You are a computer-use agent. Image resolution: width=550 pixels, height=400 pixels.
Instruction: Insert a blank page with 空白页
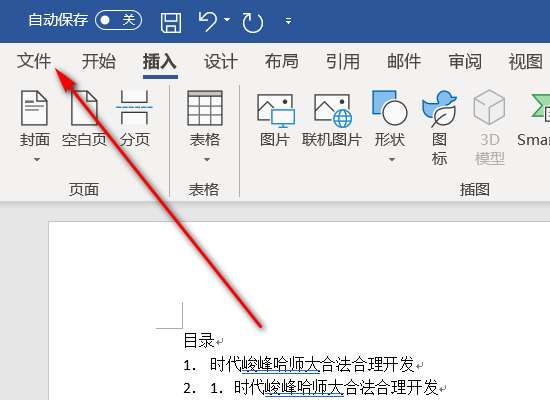pos(84,119)
